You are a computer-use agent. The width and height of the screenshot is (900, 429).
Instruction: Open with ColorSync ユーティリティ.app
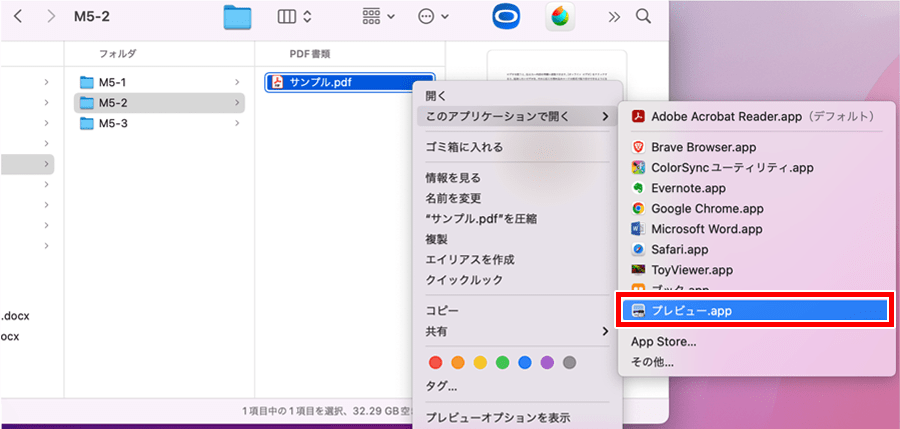tap(756, 168)
